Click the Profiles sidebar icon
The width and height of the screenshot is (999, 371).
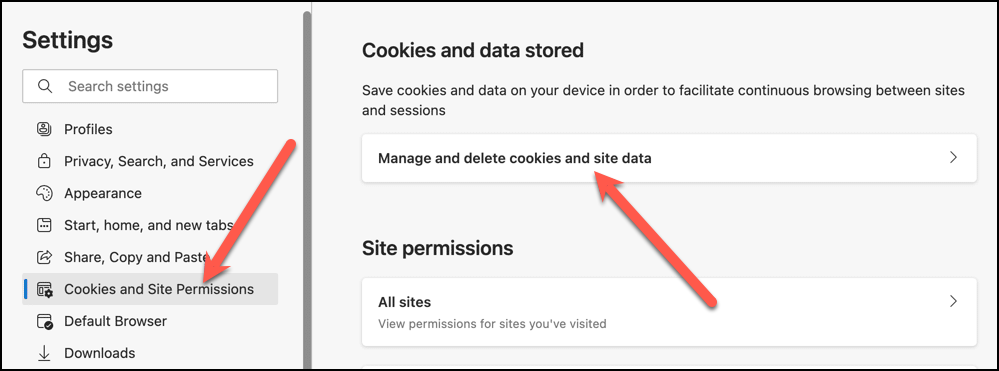pyautogui.click(x=44, y=129)
